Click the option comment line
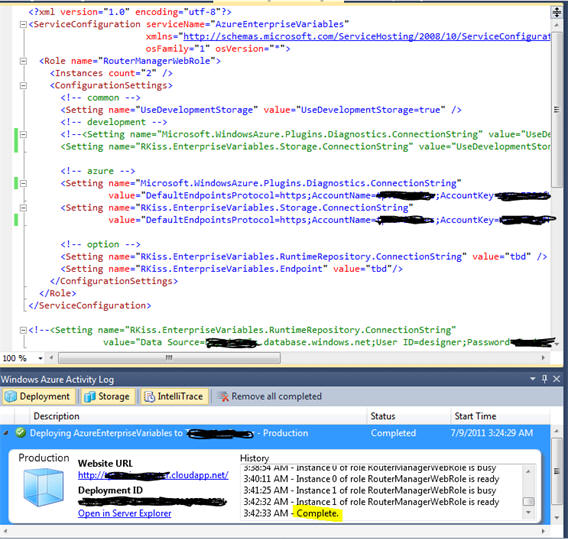Screen dimensions: 568x539 (100, 245)
